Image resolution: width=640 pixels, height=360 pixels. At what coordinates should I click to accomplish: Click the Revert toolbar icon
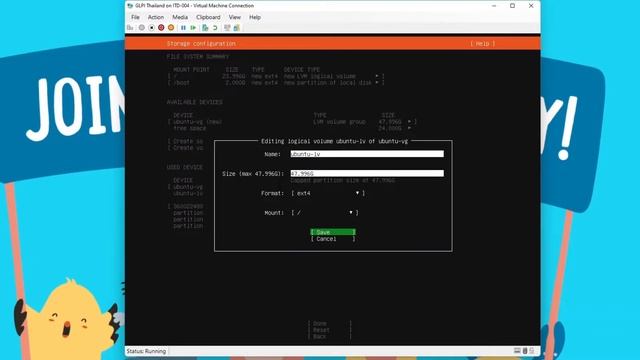pyautogui.click(x=215, y=28)
